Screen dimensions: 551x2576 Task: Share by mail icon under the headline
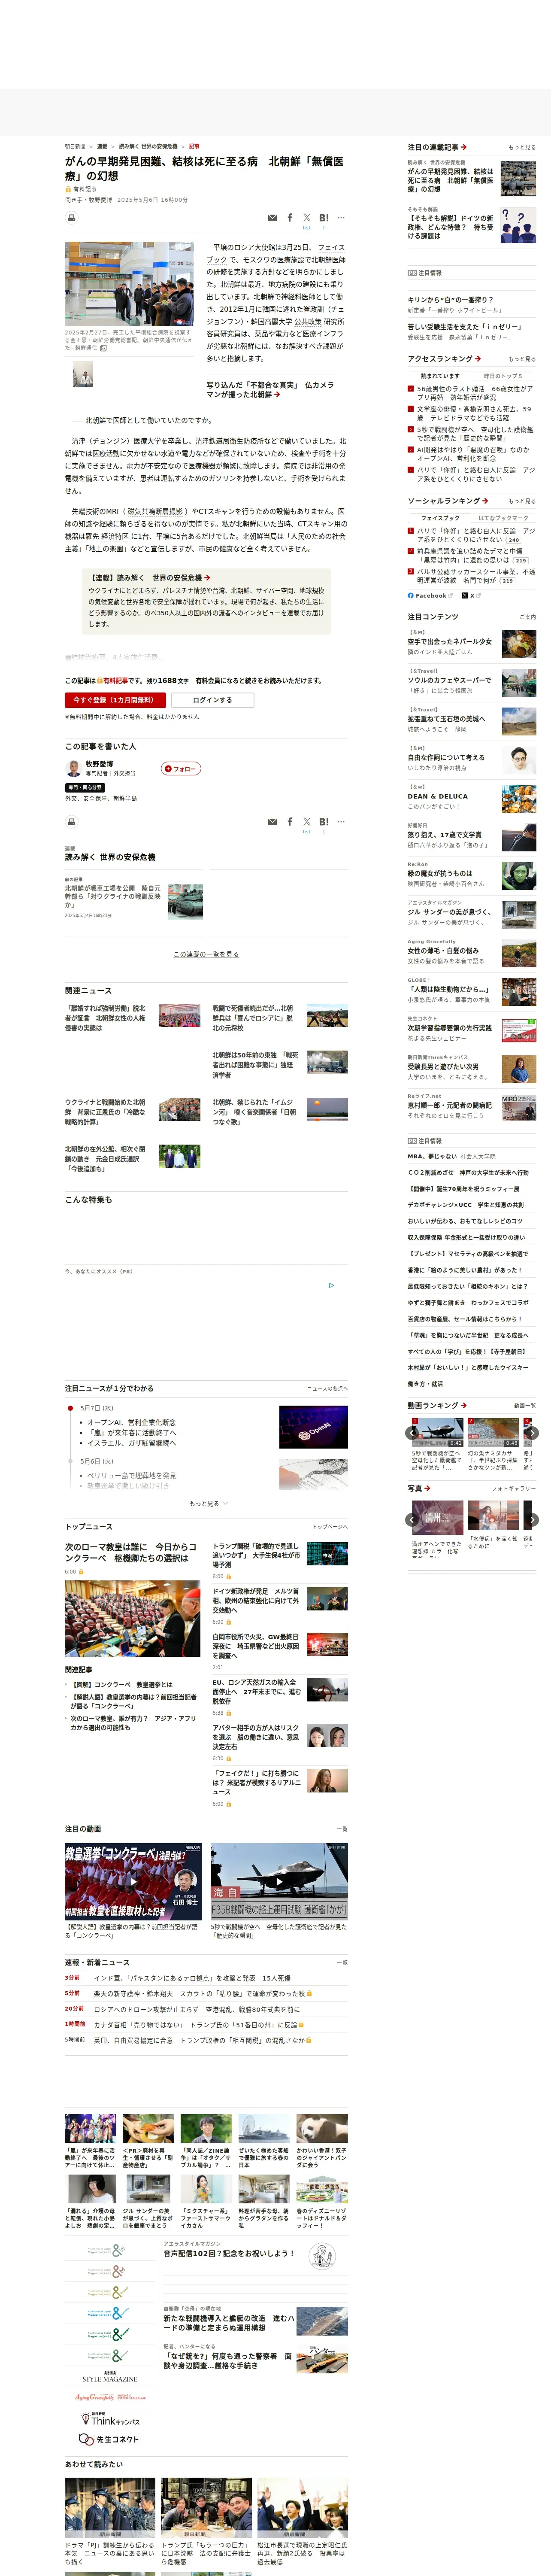[x=272, y=218]
